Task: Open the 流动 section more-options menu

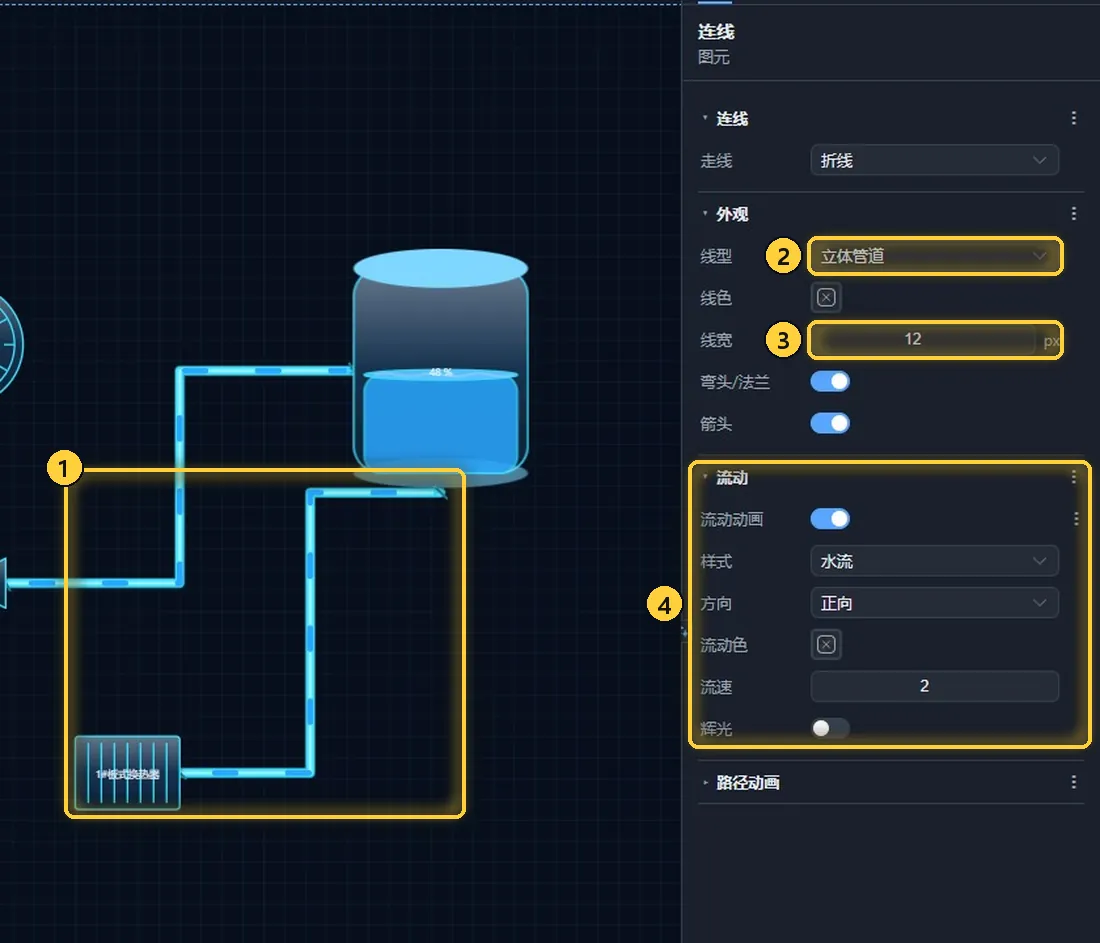Action: tap(1073, 477)
